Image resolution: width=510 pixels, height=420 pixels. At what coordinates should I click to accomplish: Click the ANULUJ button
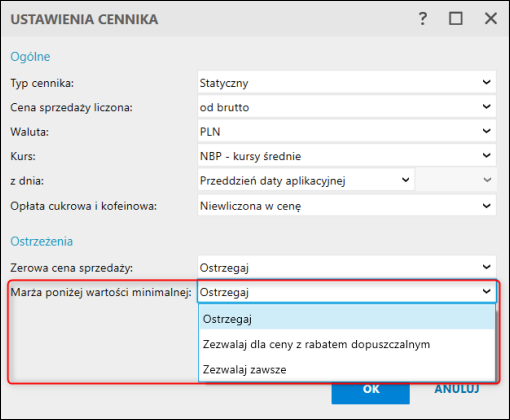tap(457, 389)
